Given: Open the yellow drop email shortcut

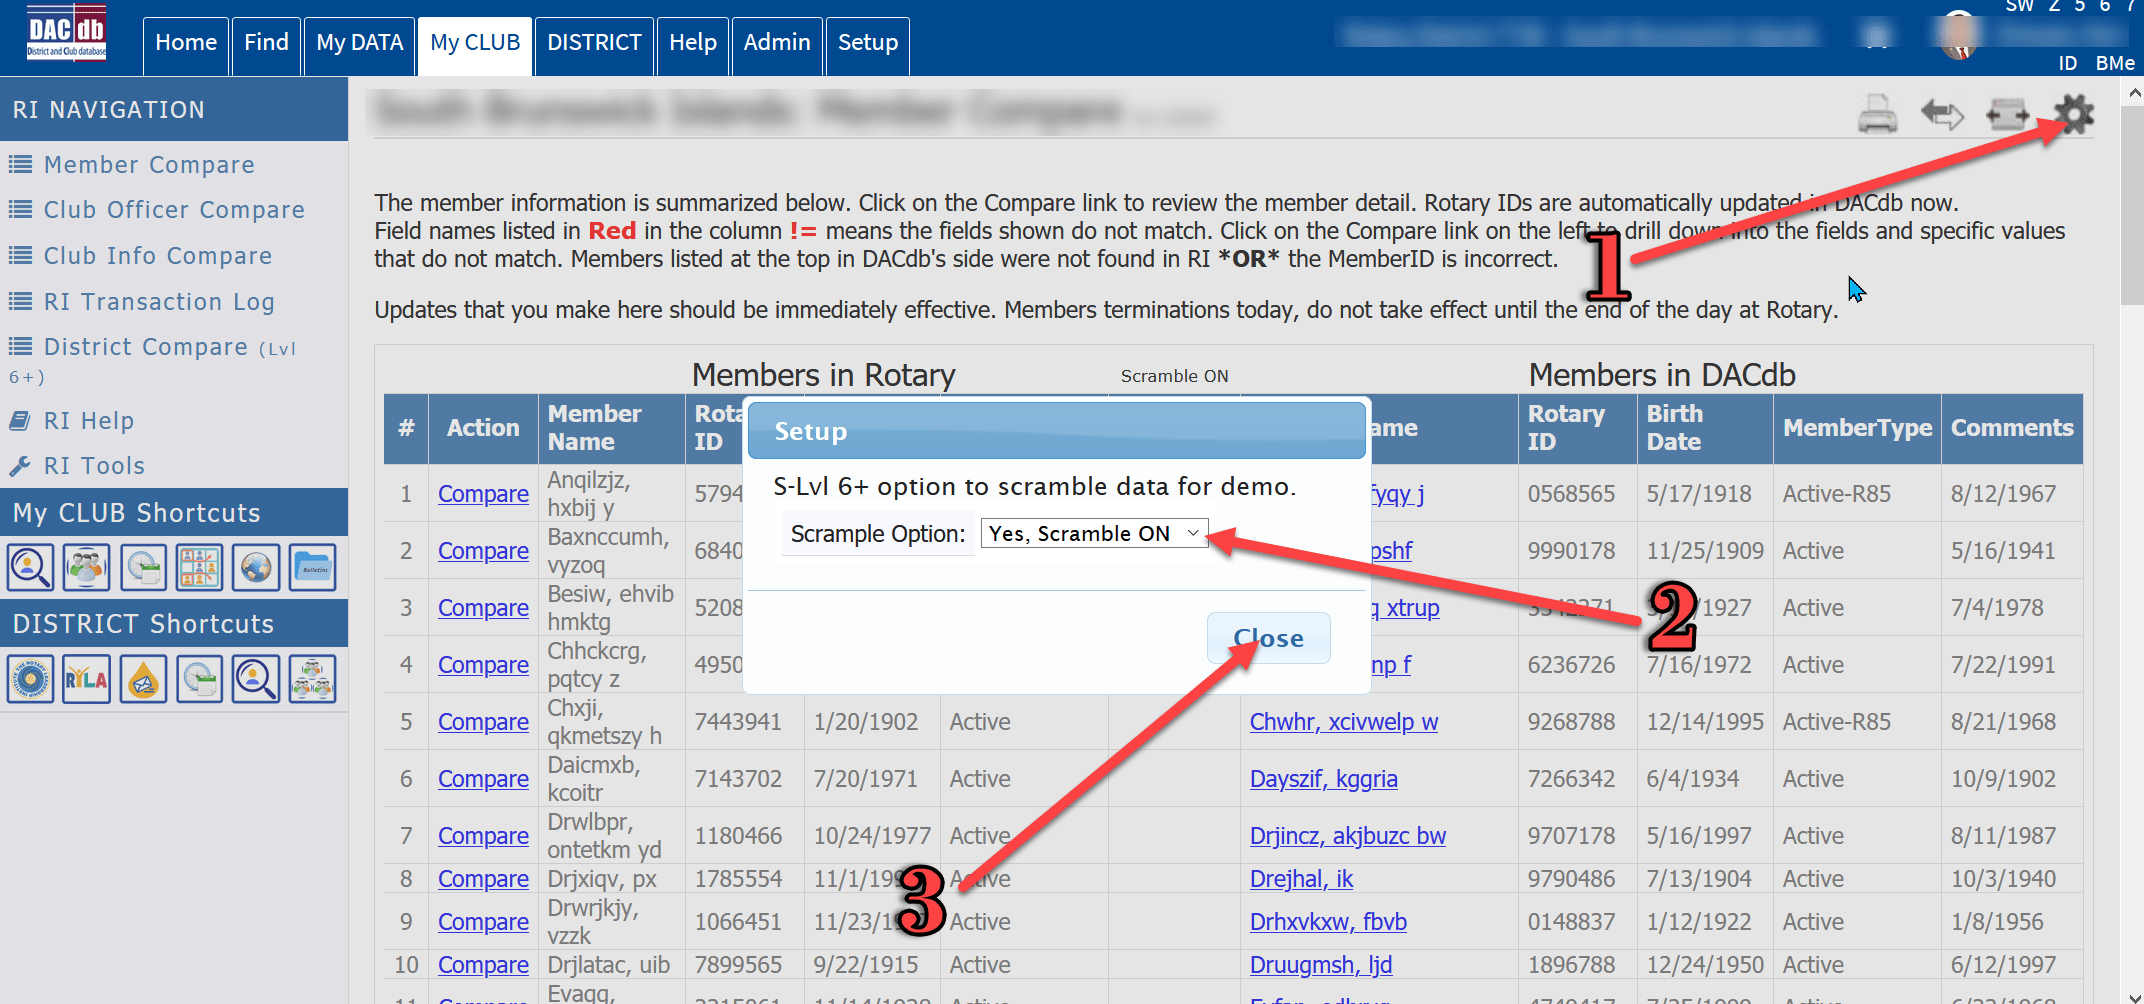Looking at the screenshot, I should coord(143,680).
